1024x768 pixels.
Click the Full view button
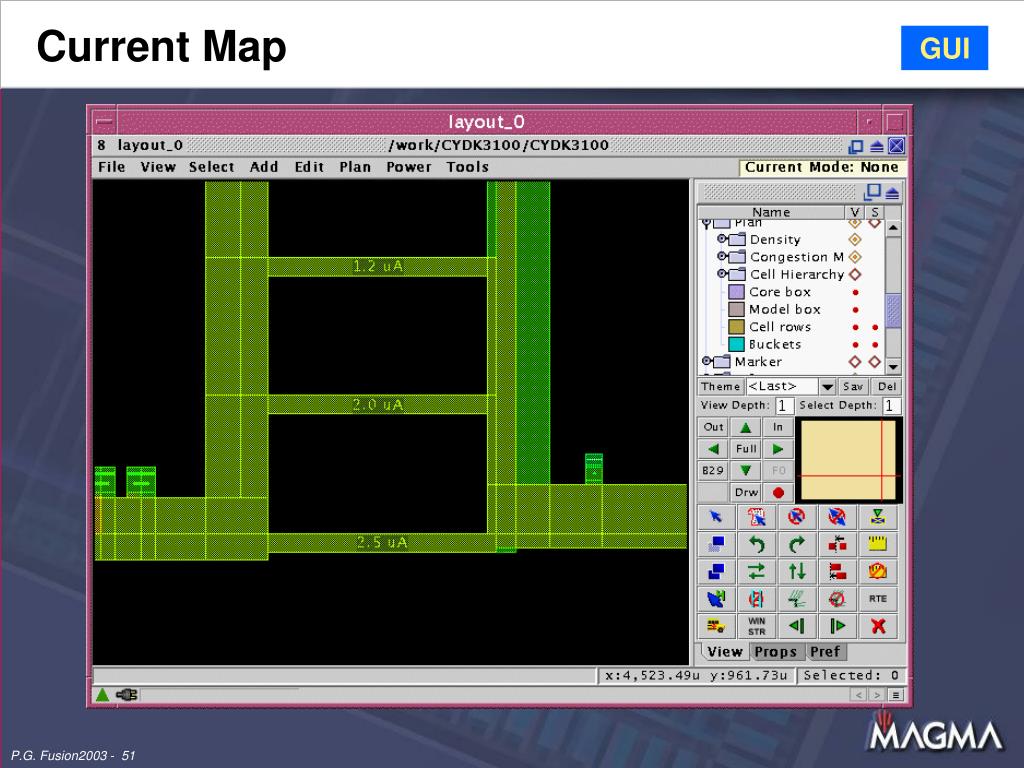pos(745,449)
